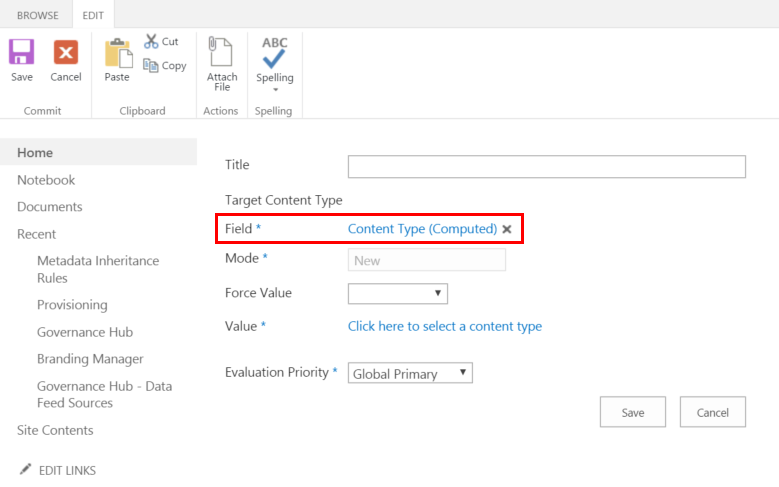Screen dimensions: 779x487
Task: Remove the Content Type (Computed) field
Action: pyautogui.click(x=507, y=229)
